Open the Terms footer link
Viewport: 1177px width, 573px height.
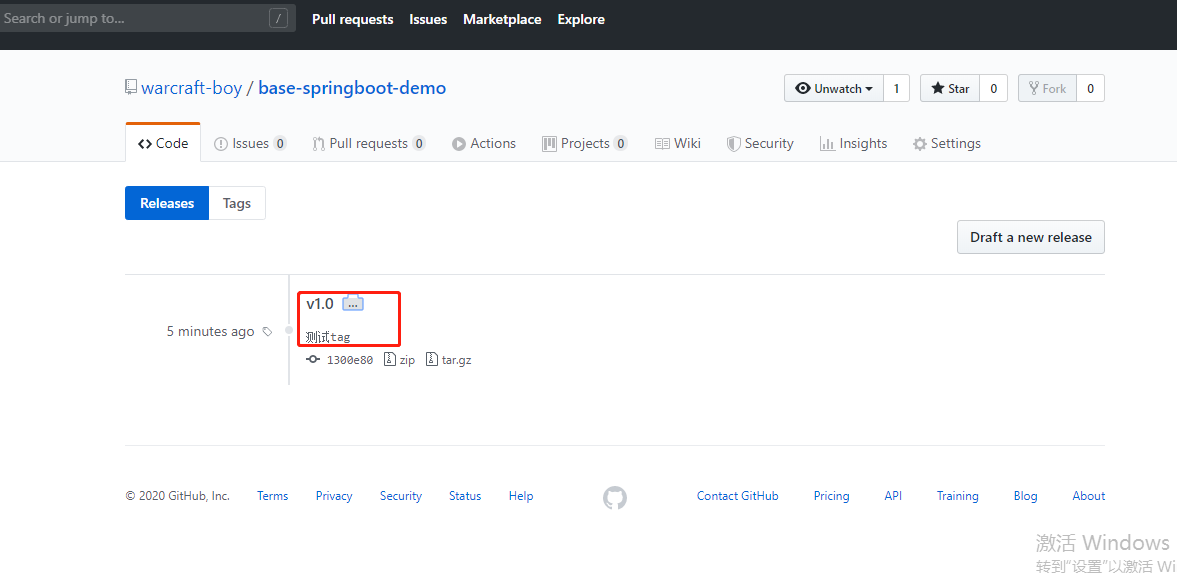click(272, 496)
